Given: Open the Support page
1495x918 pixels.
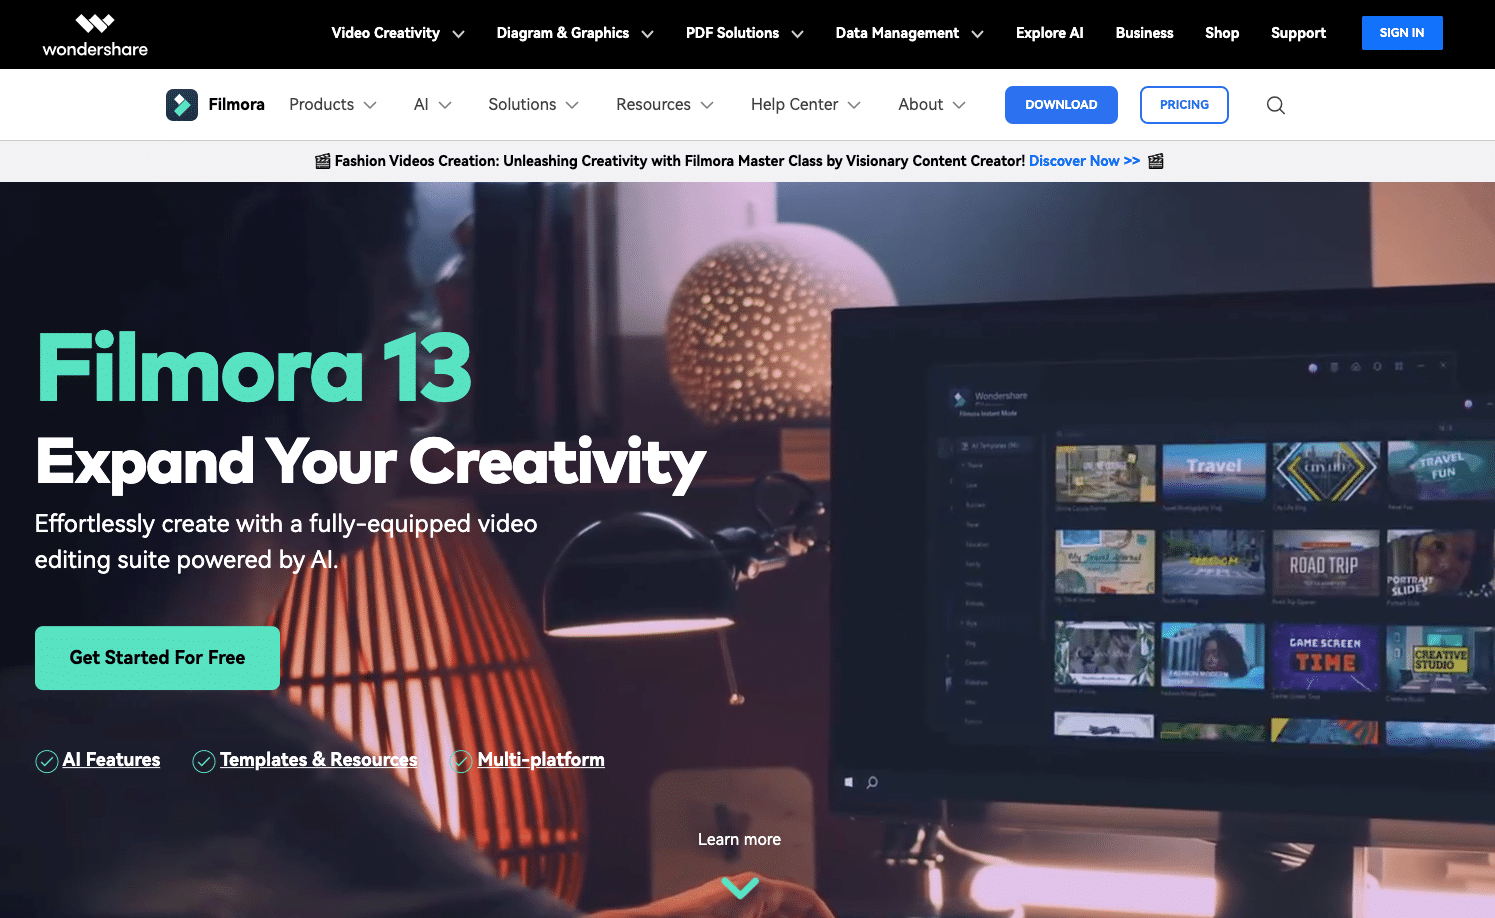Looking at the screenshot, I should [1298, 33].
